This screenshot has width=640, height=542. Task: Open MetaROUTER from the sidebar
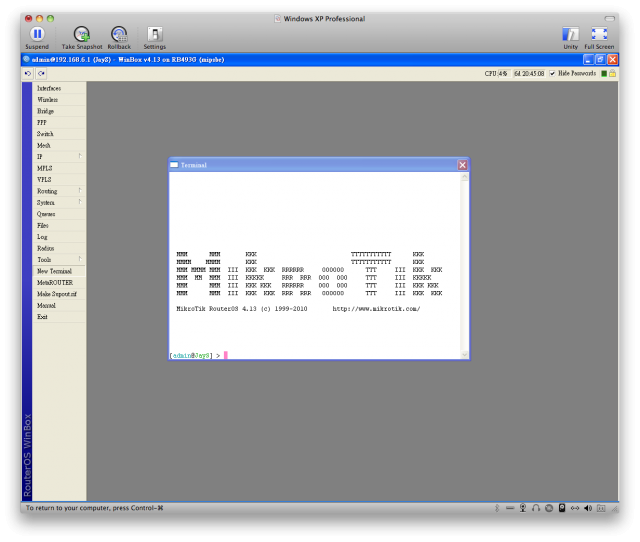(x=59, y=282)
